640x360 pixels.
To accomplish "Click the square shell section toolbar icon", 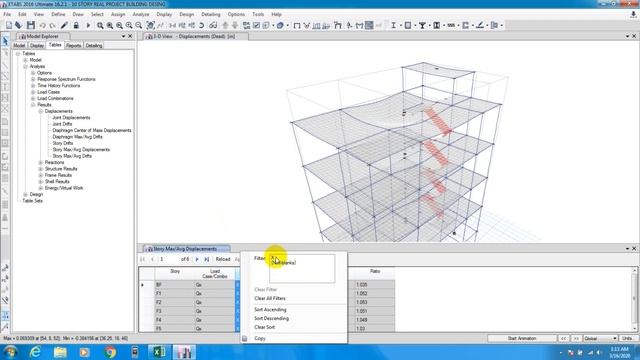I will tap(408, 25).
